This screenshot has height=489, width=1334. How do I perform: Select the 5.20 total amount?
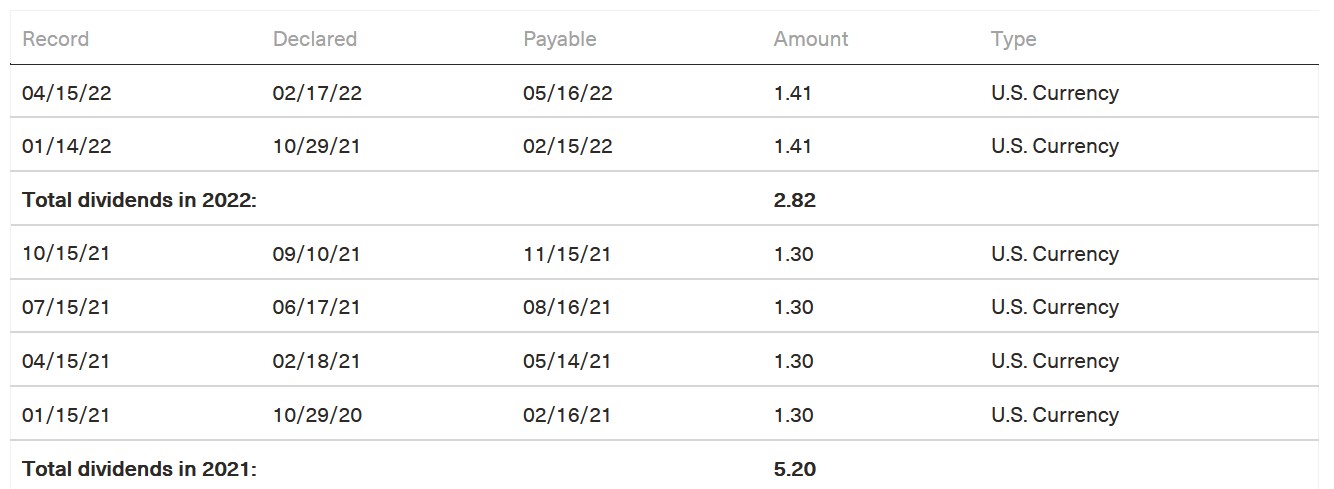(794, 468)
